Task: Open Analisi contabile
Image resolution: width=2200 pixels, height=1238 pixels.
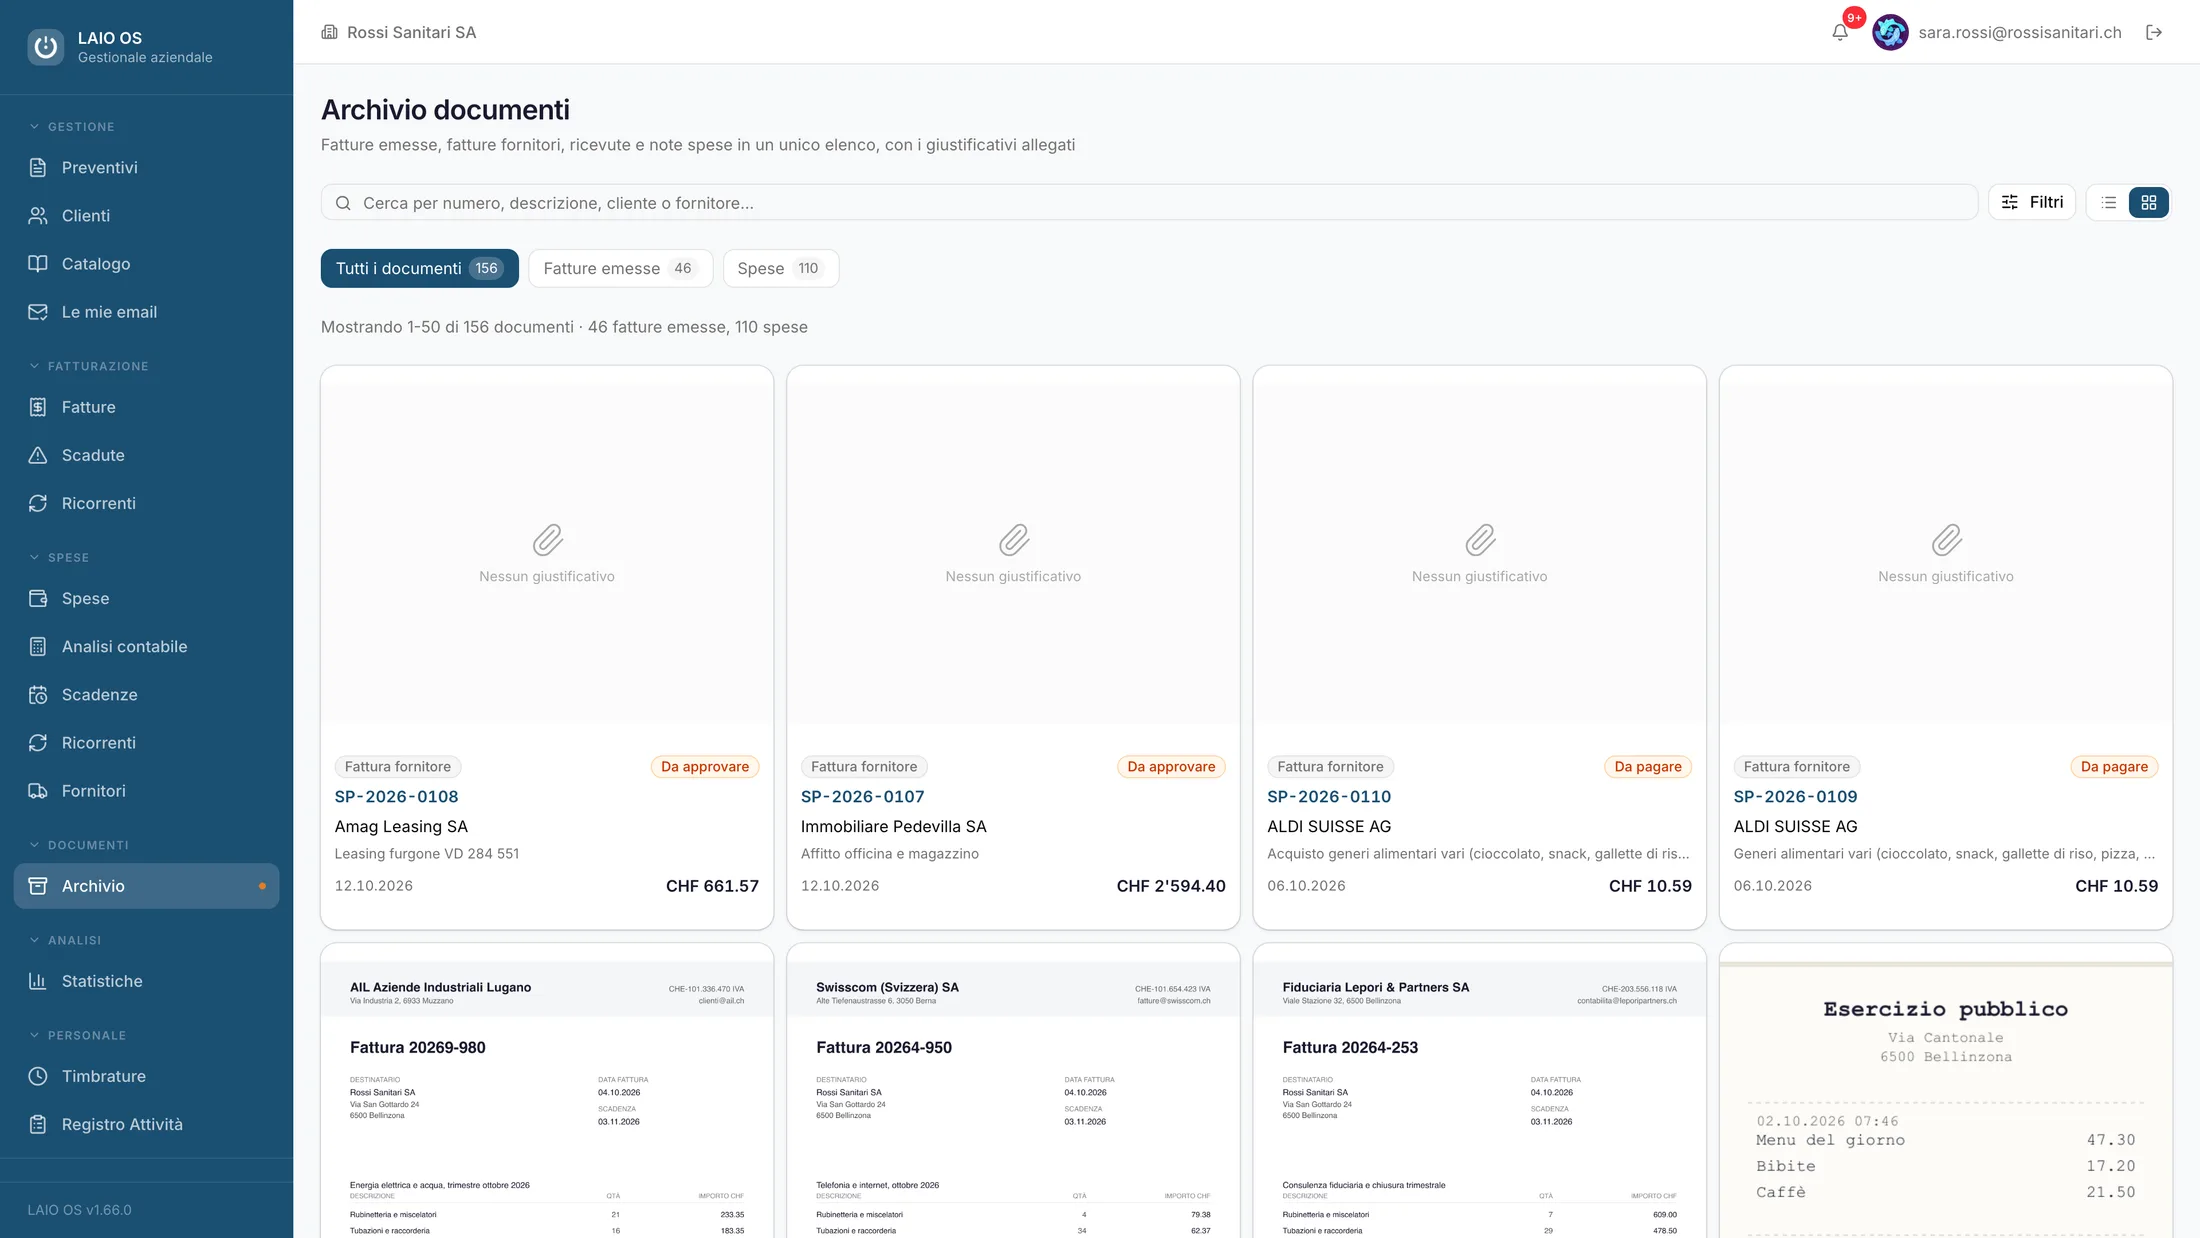Action: (x=146, y=646)
